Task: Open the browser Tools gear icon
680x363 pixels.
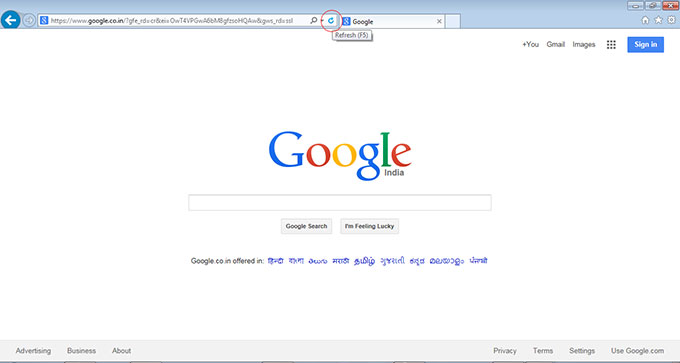Action: pyautogui.click(x=671, y=20)
